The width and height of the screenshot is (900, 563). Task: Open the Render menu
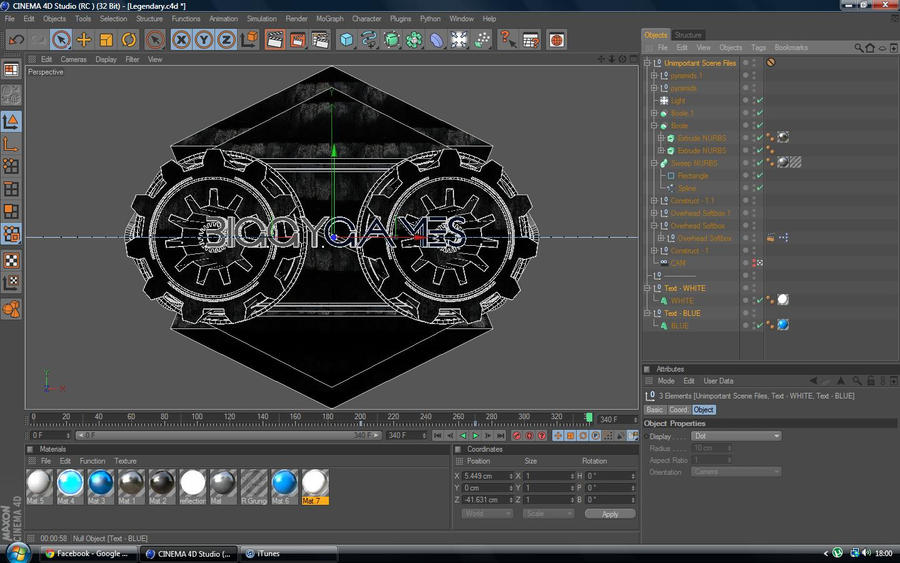[296, 18]
